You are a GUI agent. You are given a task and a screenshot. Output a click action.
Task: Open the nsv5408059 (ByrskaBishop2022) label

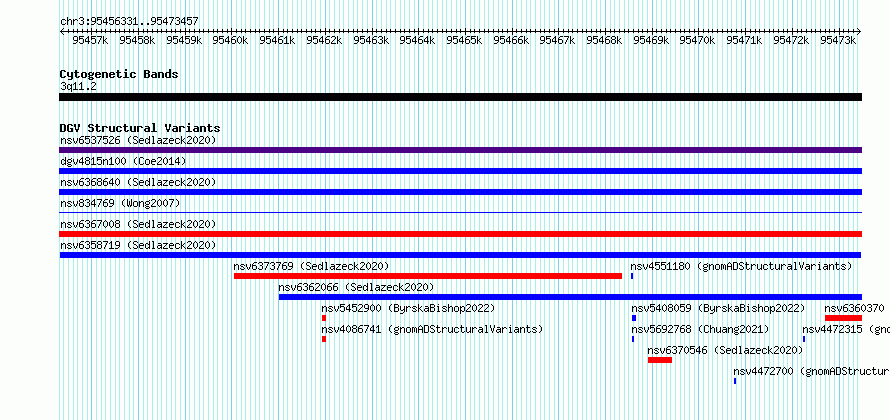coord(719,308)
